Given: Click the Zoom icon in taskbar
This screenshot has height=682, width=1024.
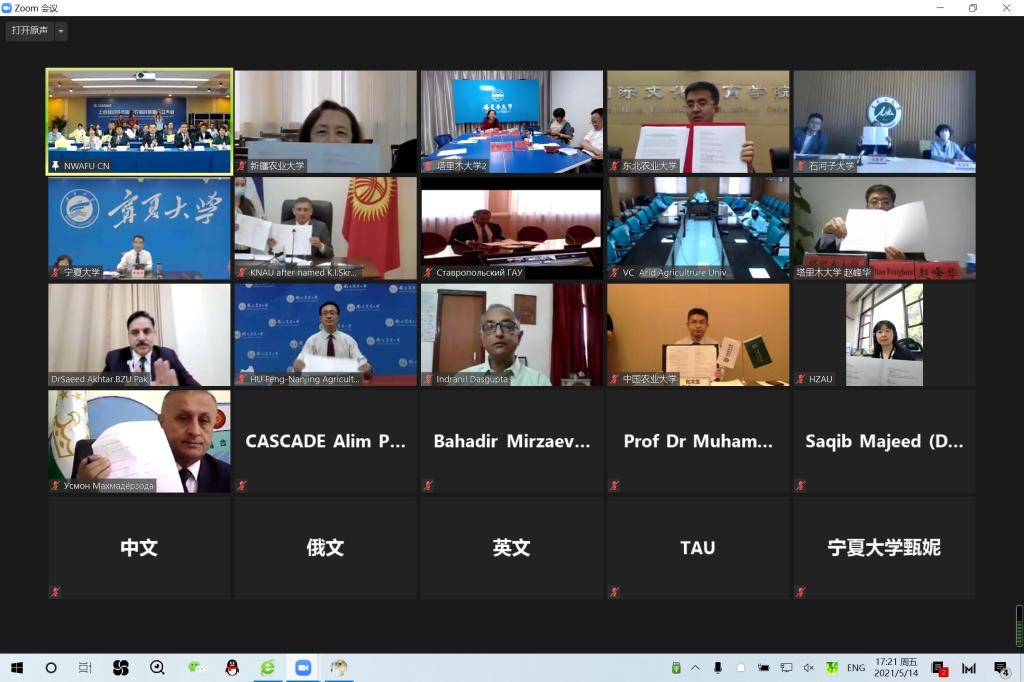Looking at the screenshot, I should [x=303, y=667].
